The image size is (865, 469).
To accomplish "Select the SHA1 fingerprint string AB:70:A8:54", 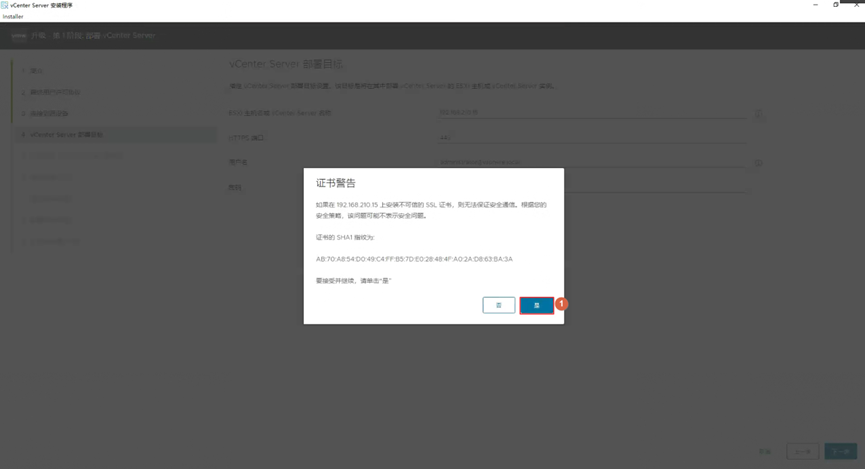I will 414,259.
